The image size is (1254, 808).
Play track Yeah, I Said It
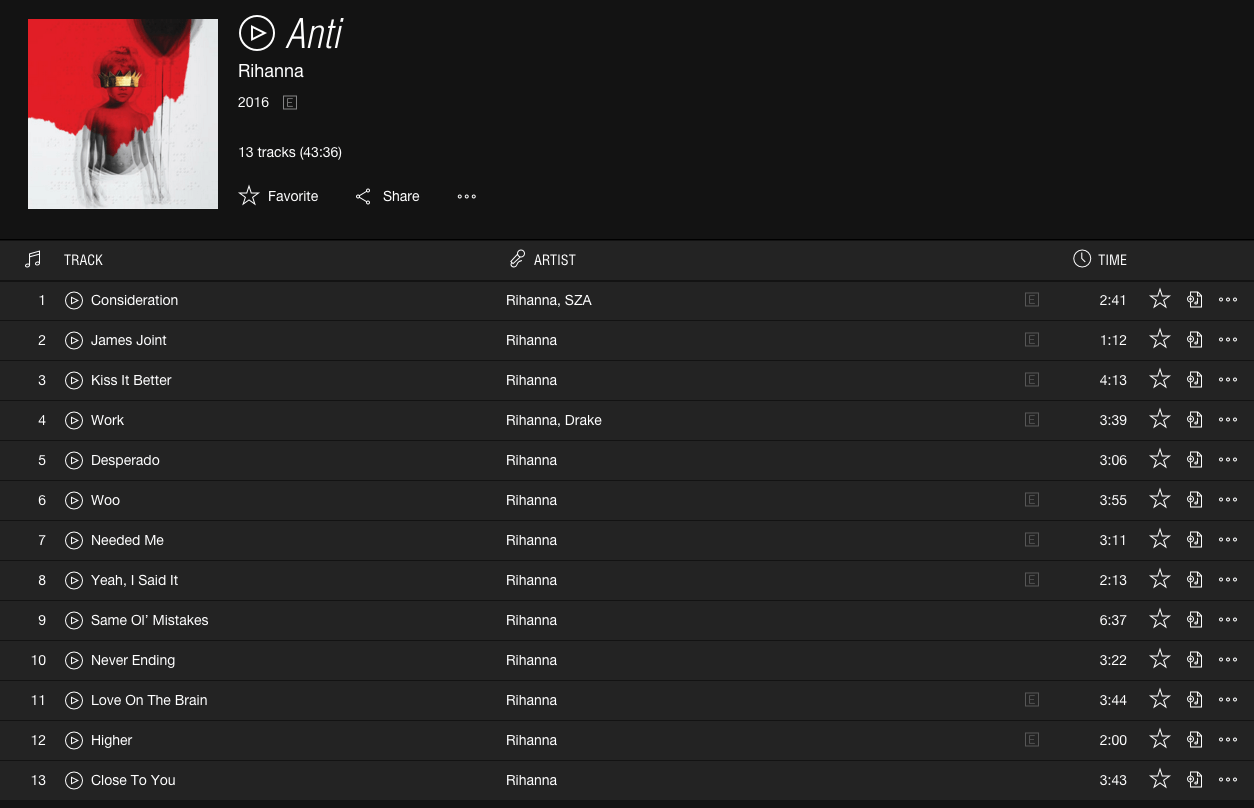[x=73, y=580]
